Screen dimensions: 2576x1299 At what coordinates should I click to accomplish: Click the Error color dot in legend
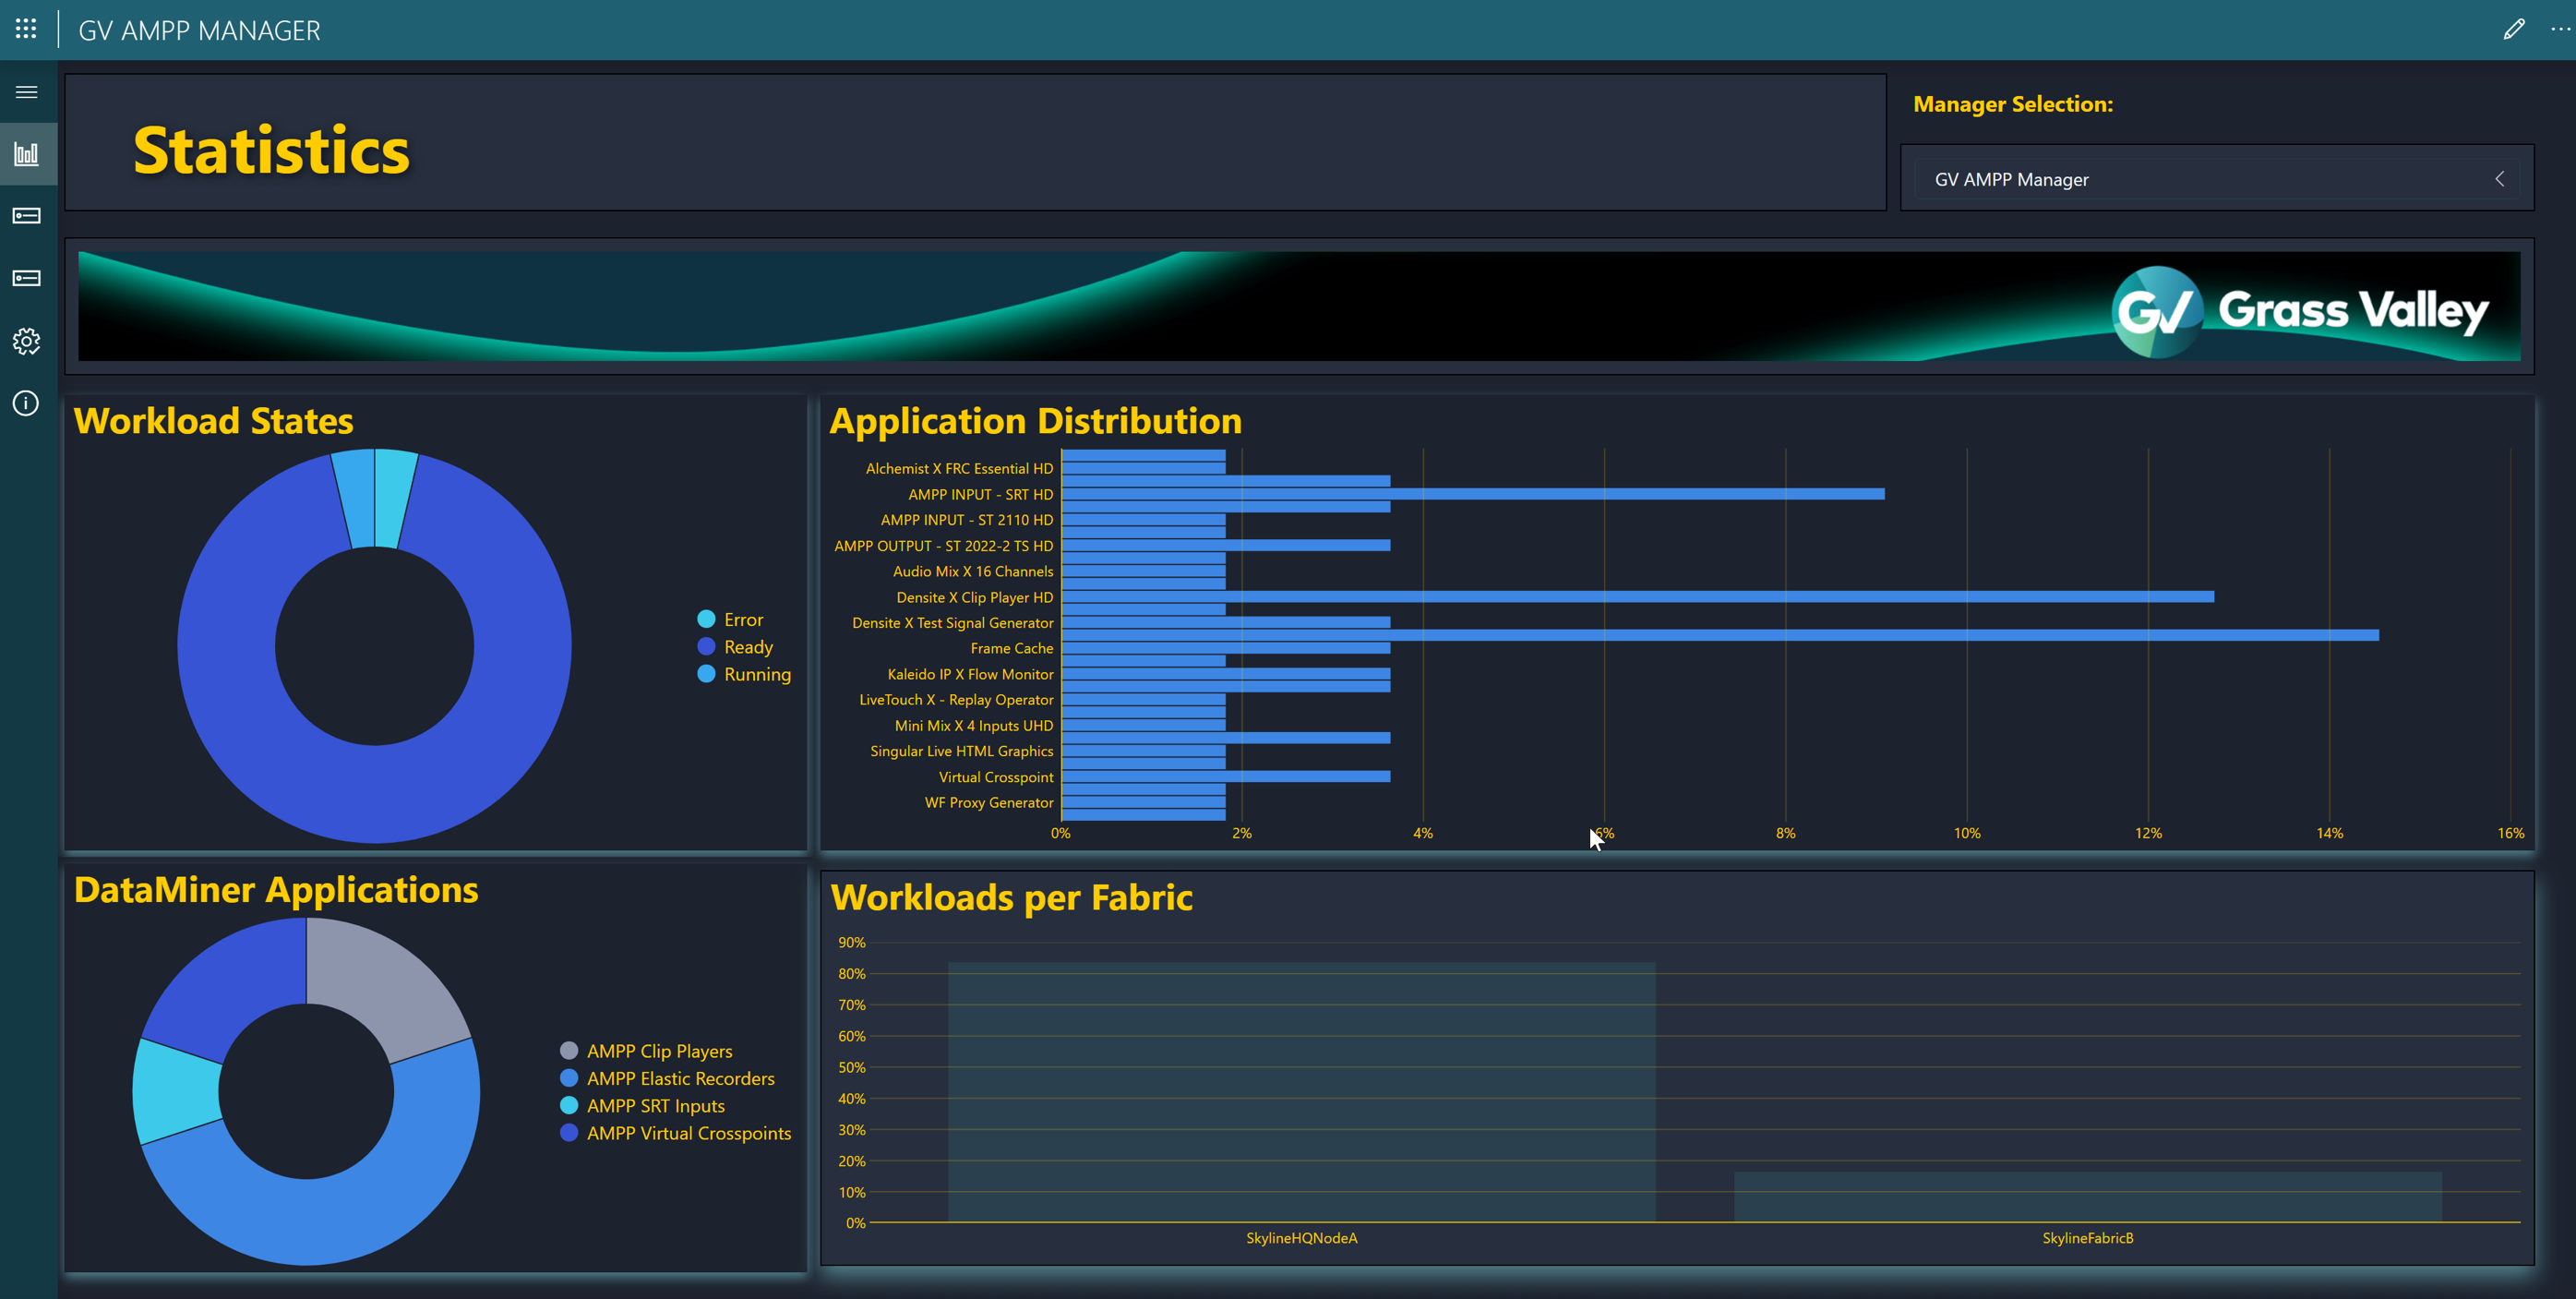(706, 619)
